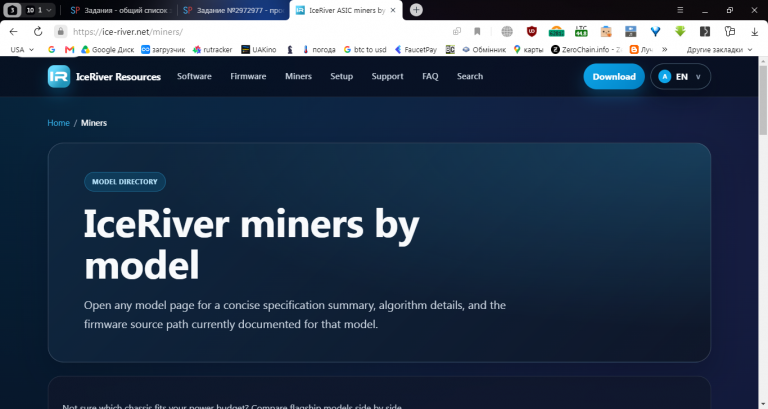Open the dark bracket extension icon
Image resolution: width=768 pixels, height=409 pixels.
pyautogui.click(x=705, y=31)
